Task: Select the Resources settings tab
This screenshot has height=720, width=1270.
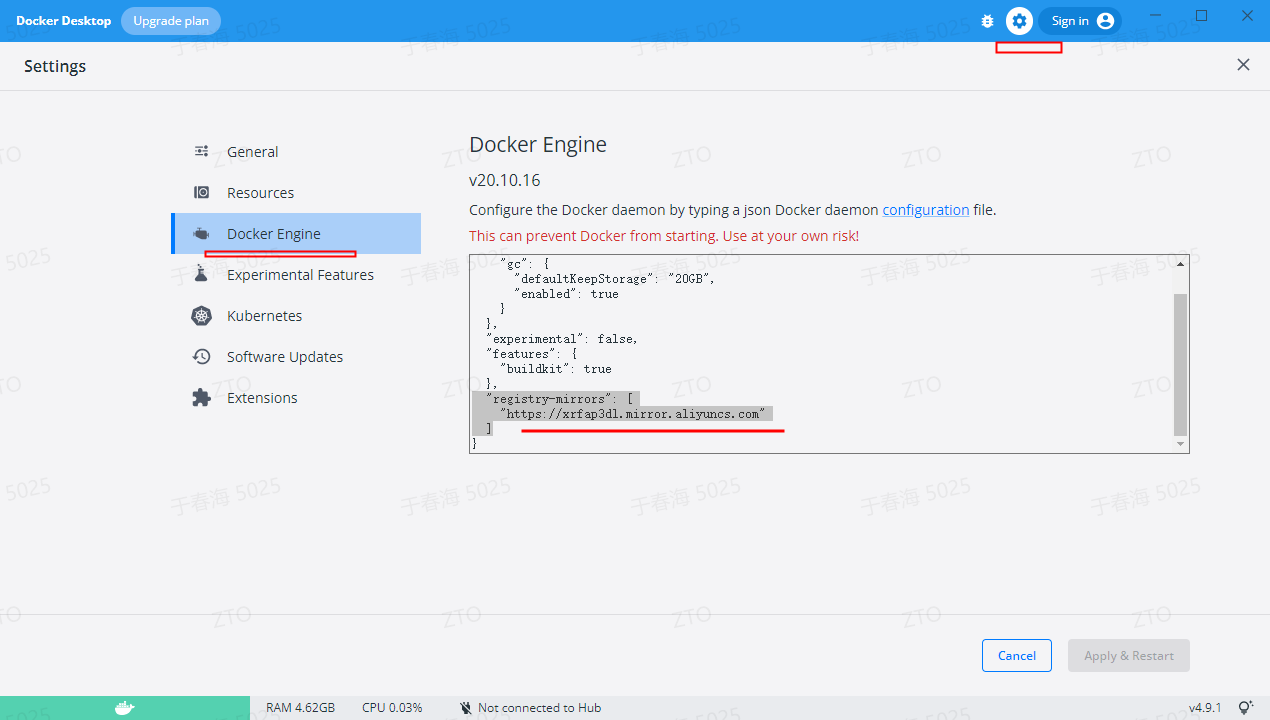Action: point(296,193)
